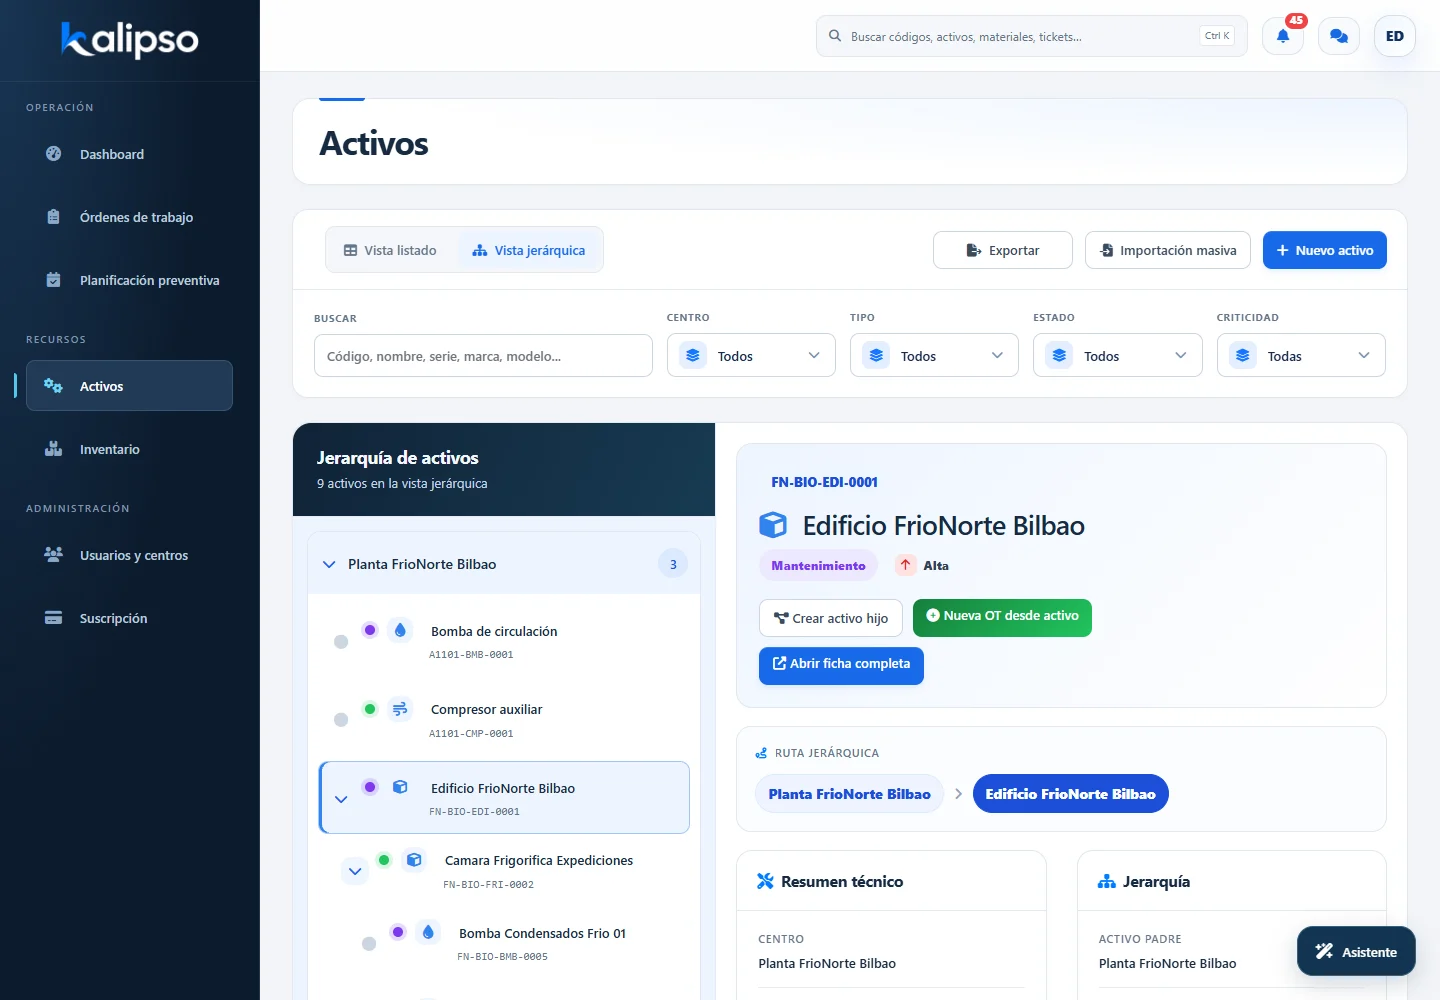Click the green status dot of Compresor auxiliar
1440x1000 pixels.
[x=370, y=709]
